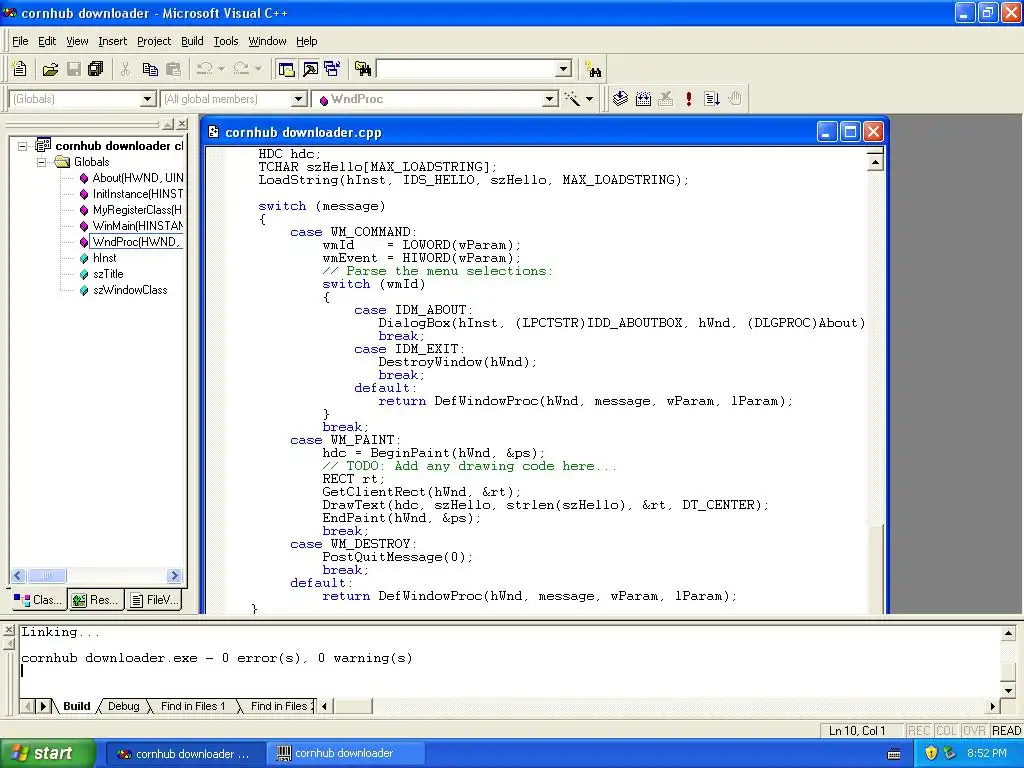
Task: Open the Insert menu
Action: point(112,41)
